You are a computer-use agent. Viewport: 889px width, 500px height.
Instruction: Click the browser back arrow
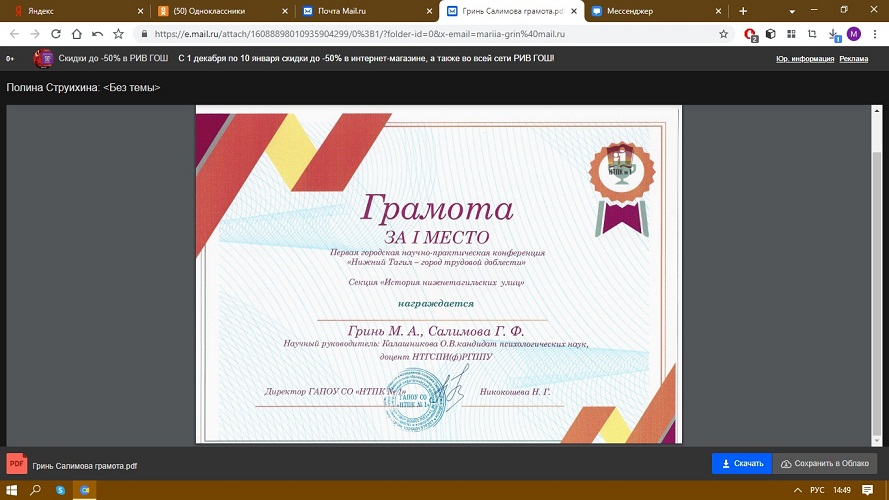[14, 33]
